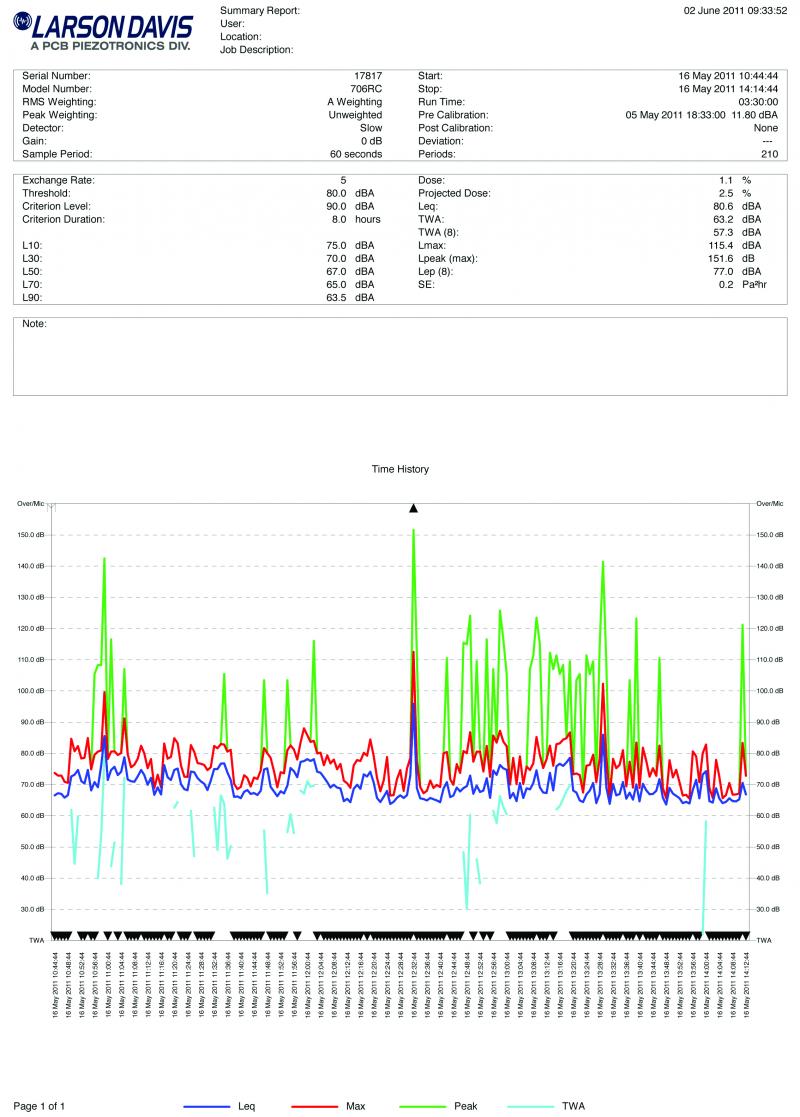Click the Over/Mic label on left axis
Image resolution: width=800 pixels, height=1117 pixels.
tap(31, 503)
